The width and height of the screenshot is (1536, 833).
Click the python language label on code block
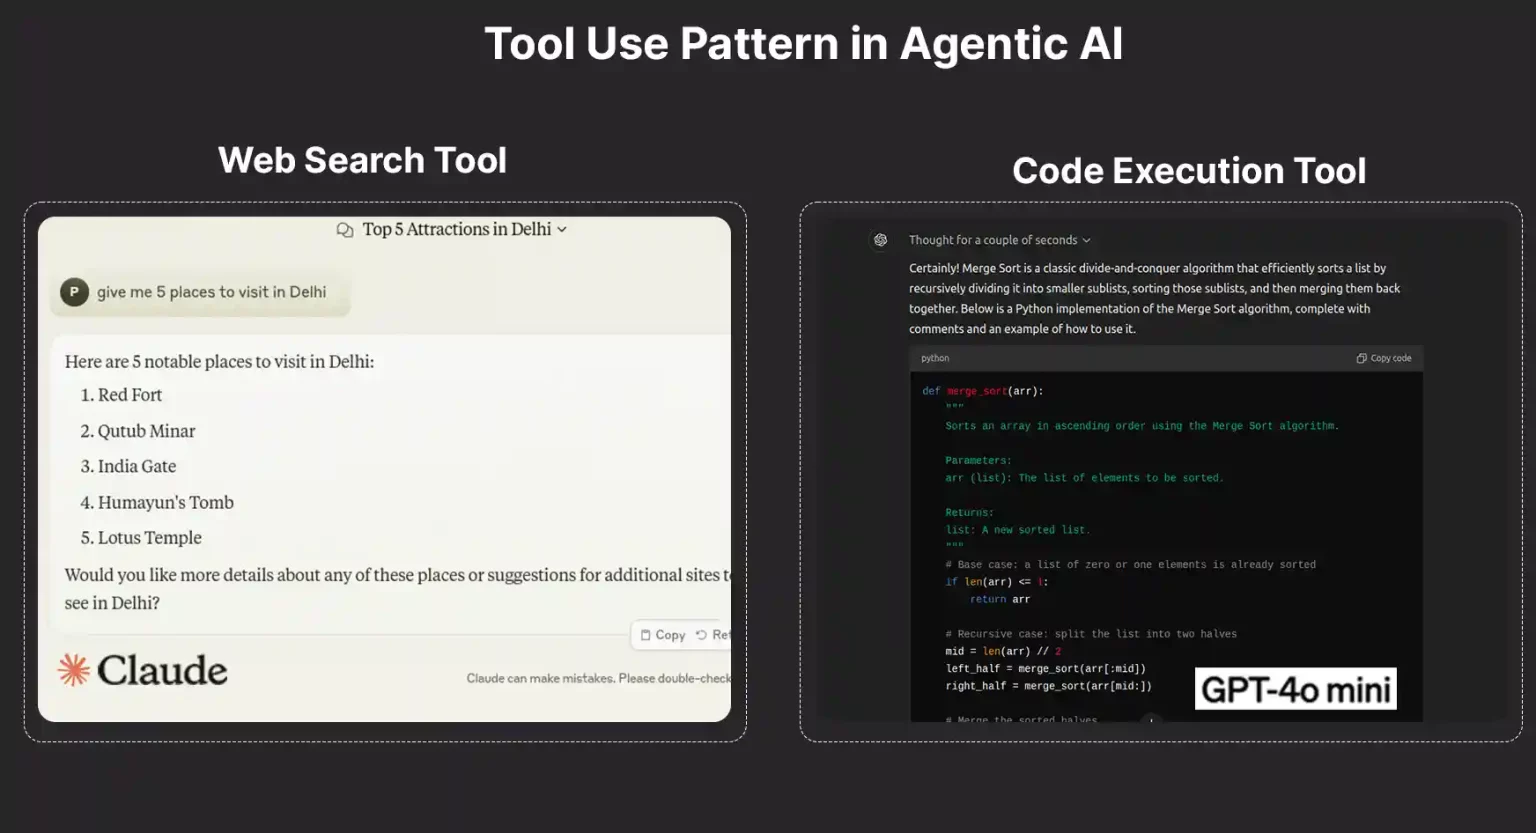[x=935, y=358]
